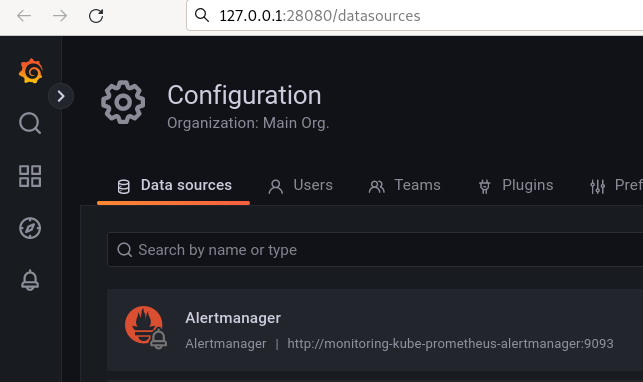Click the Alertmanager Prometheus logo thumbnail
This screenshot has height=382, width=643.
pos(145,327)
